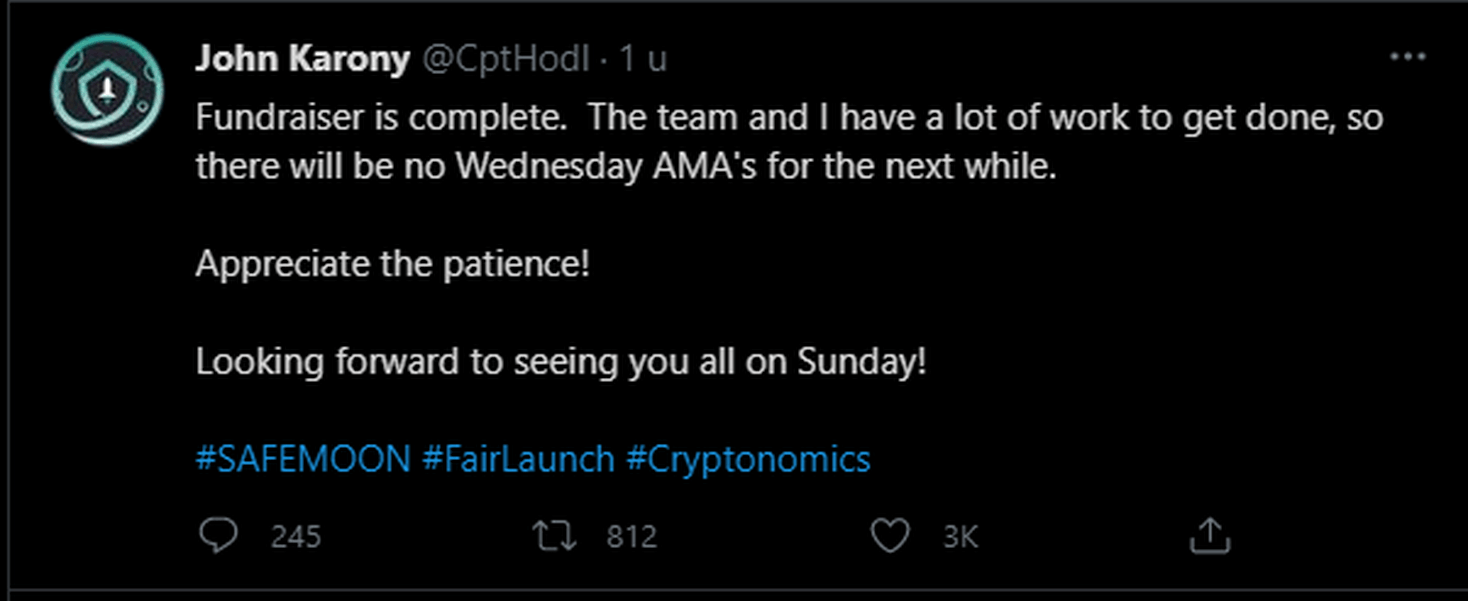Screen dimensions: 1468x601
Task: Click the phrase 'Fundraiser is complete.'
Action: (x=381, y=118)
